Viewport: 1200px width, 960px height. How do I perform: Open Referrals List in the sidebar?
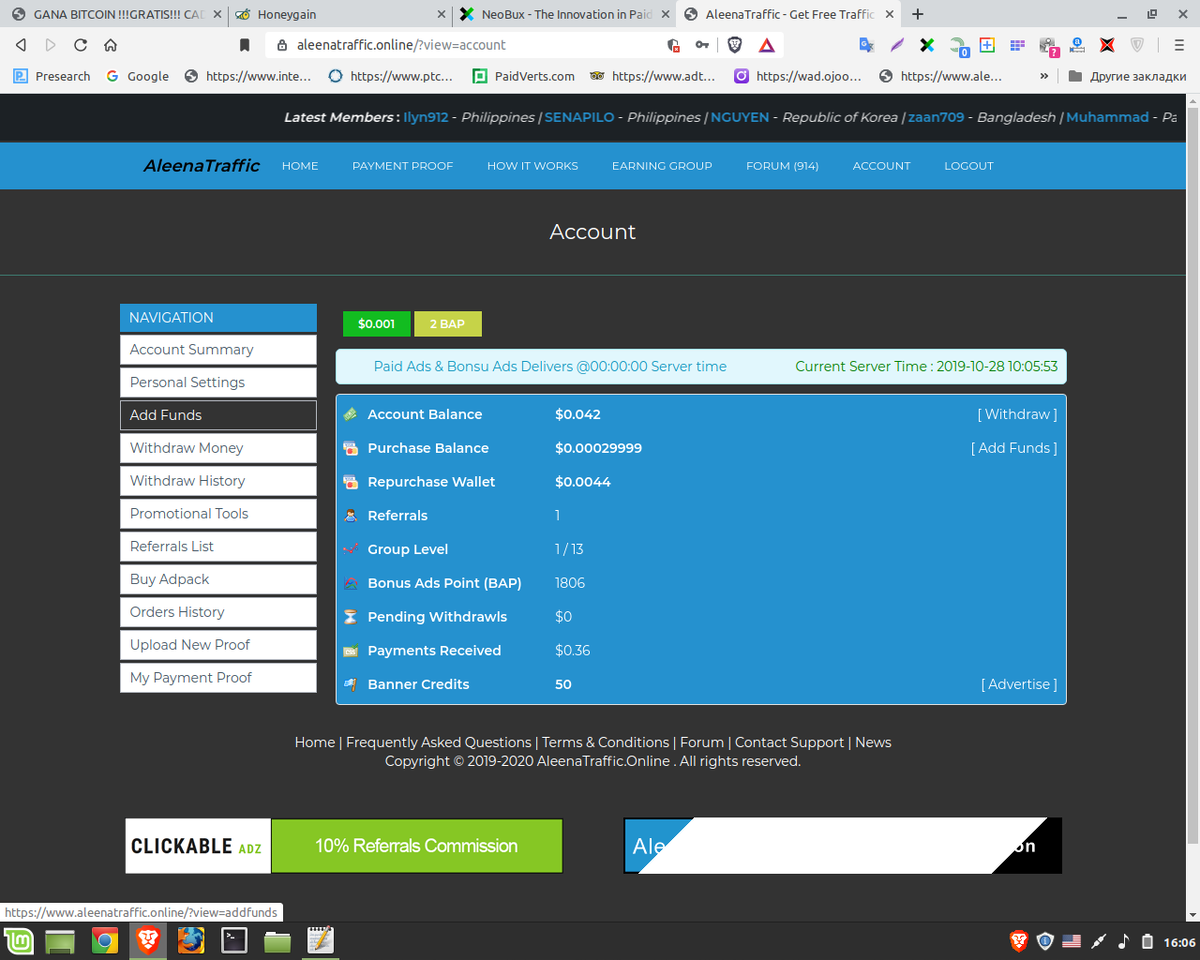pyautogui.click(x=218, y=547)
